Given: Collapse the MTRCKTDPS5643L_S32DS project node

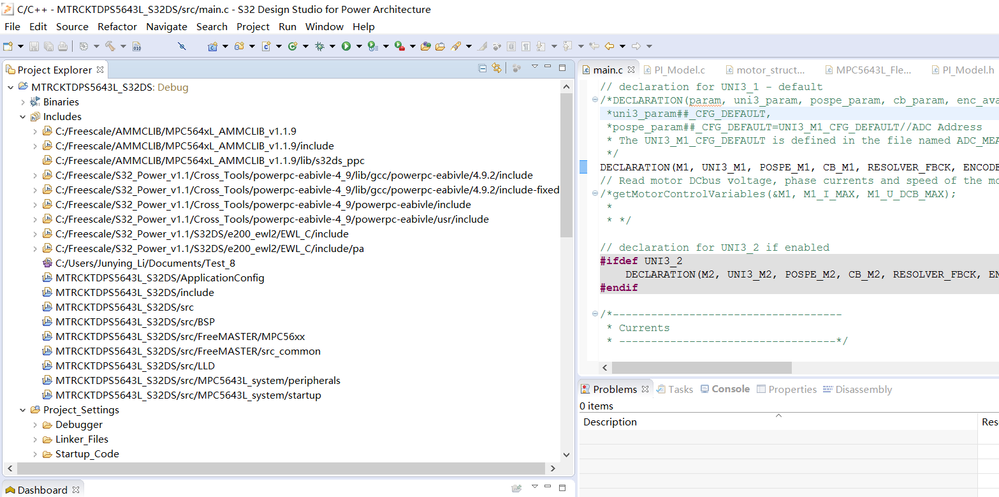Looking at the screenshot, I should pyautogui.click(x=10, y=87).
